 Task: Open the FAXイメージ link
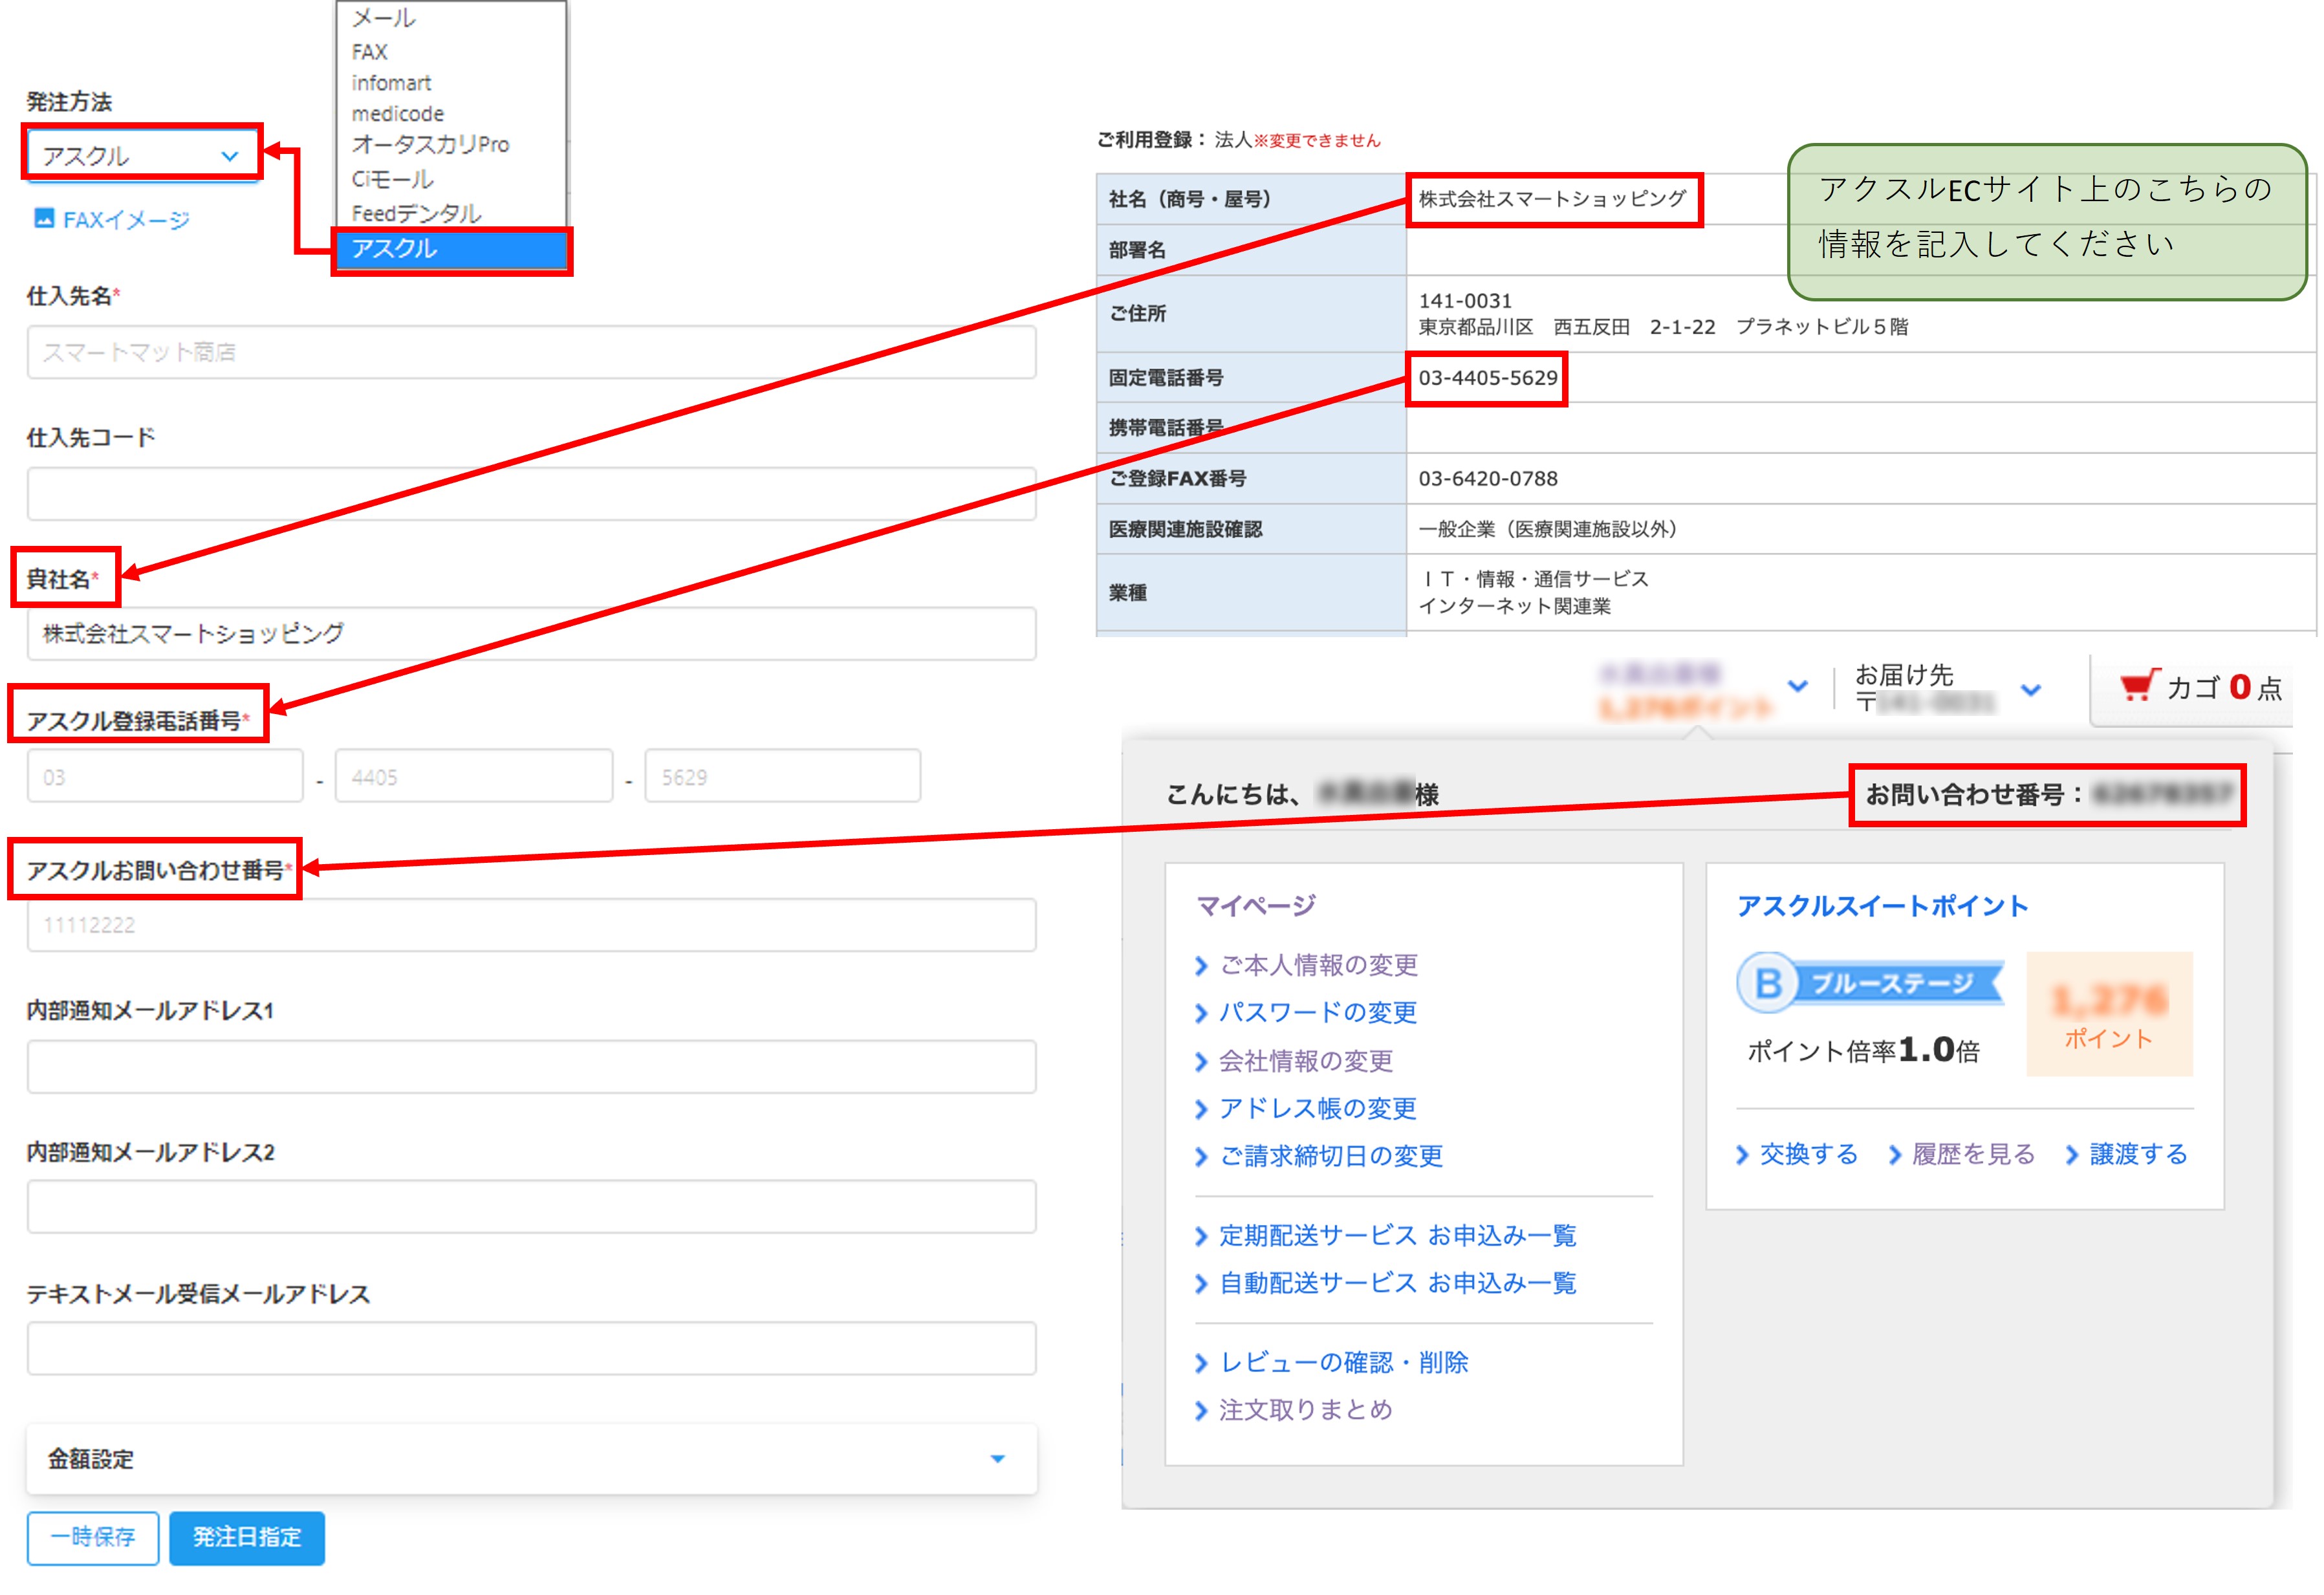click(126, 219)
